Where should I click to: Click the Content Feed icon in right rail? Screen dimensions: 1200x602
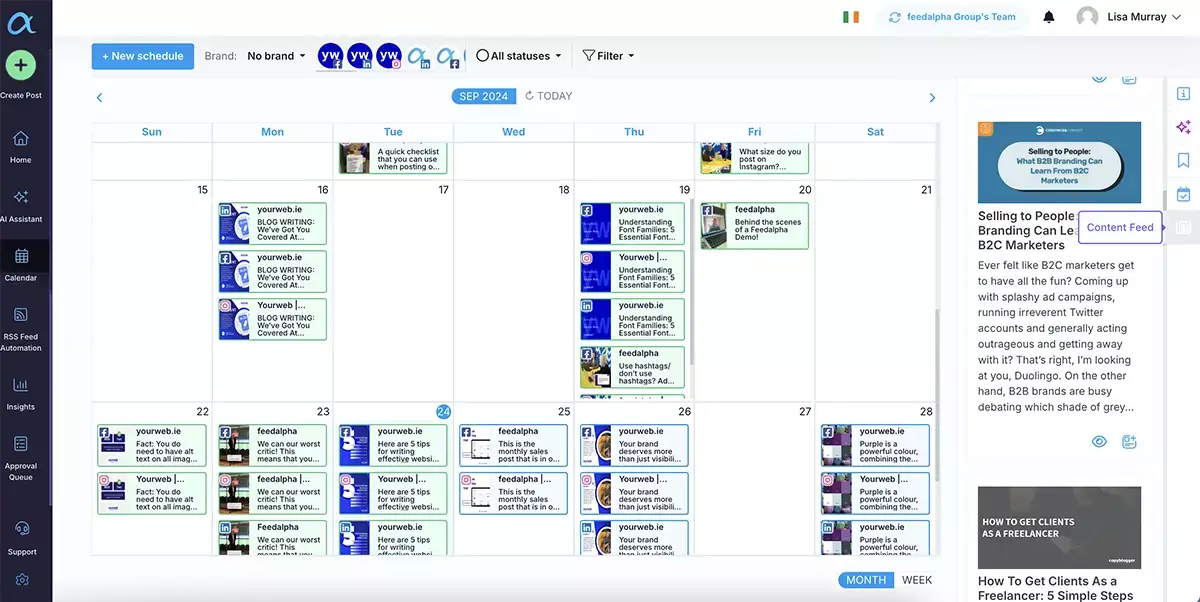click(1184, 227)
